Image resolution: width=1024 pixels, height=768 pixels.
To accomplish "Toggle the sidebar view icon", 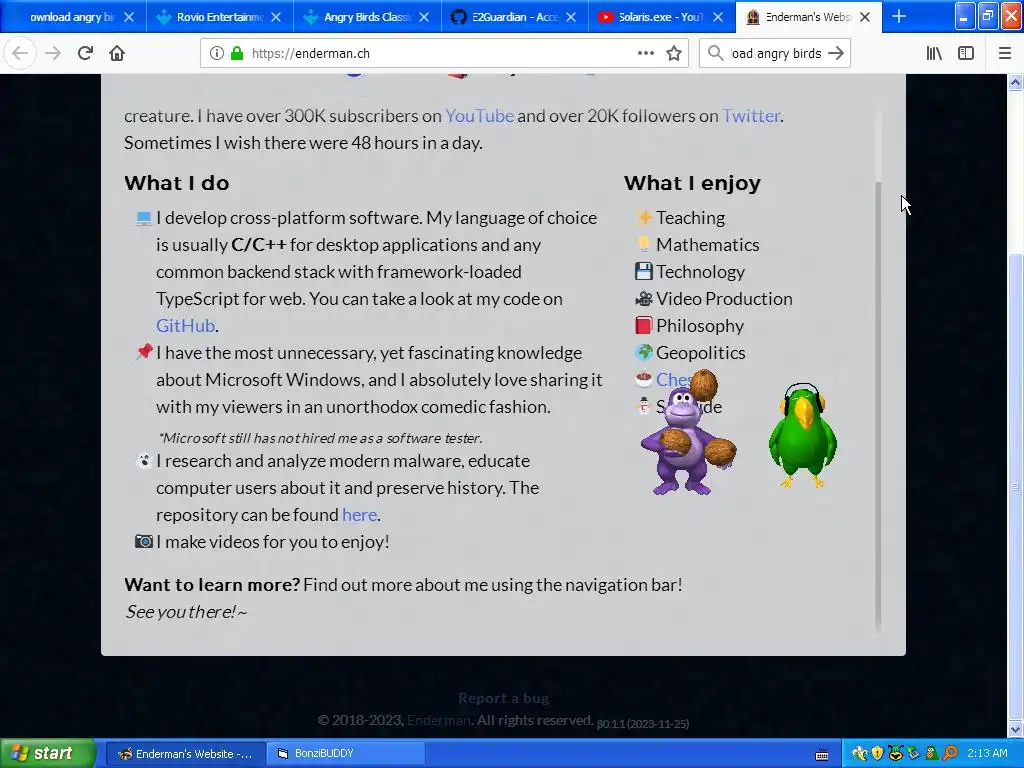I will tap(966, 53).
